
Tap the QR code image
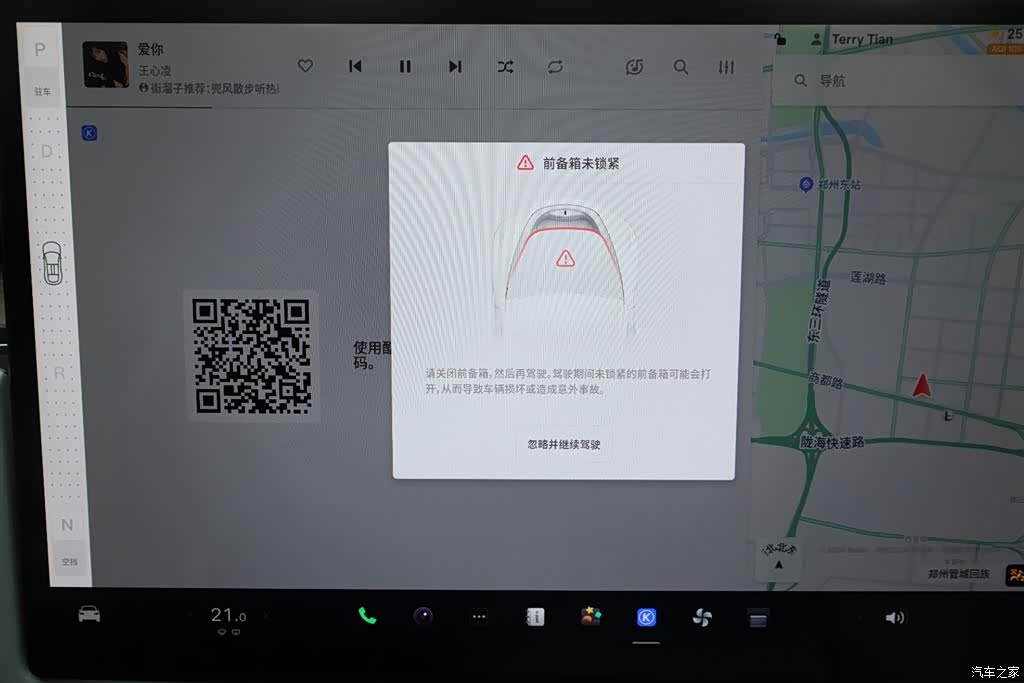click(251, 356)
